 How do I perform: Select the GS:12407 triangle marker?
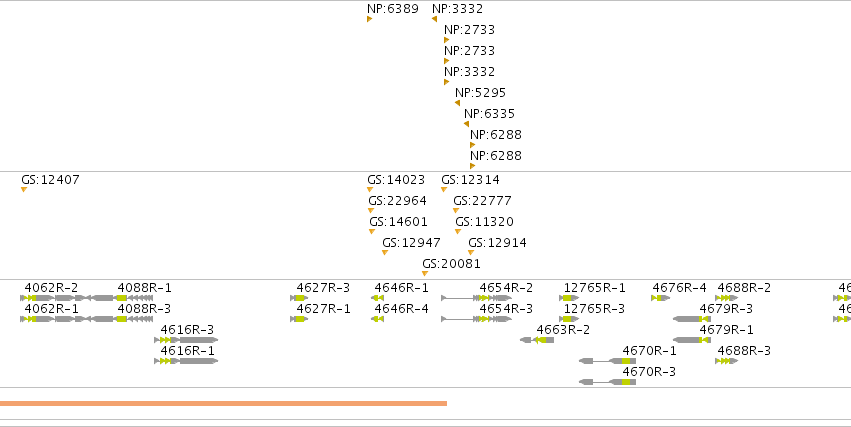pyautogui.click(x=24, y=189)
